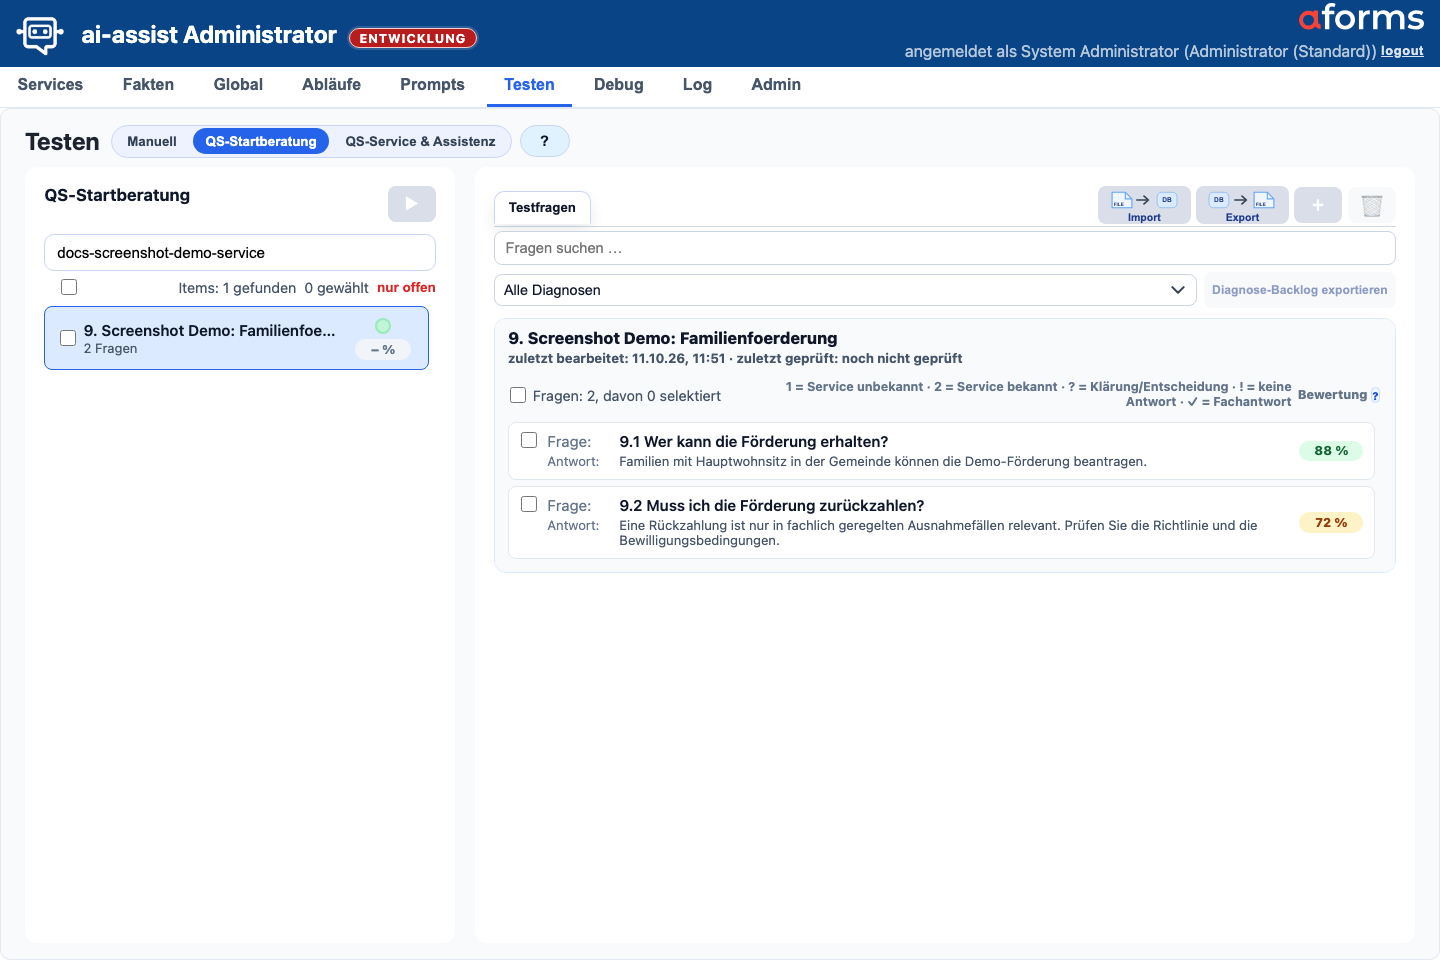This screenshot has width=1440, height=960.
Task: Click the green status circle indicator
Action: pos(383,326)
